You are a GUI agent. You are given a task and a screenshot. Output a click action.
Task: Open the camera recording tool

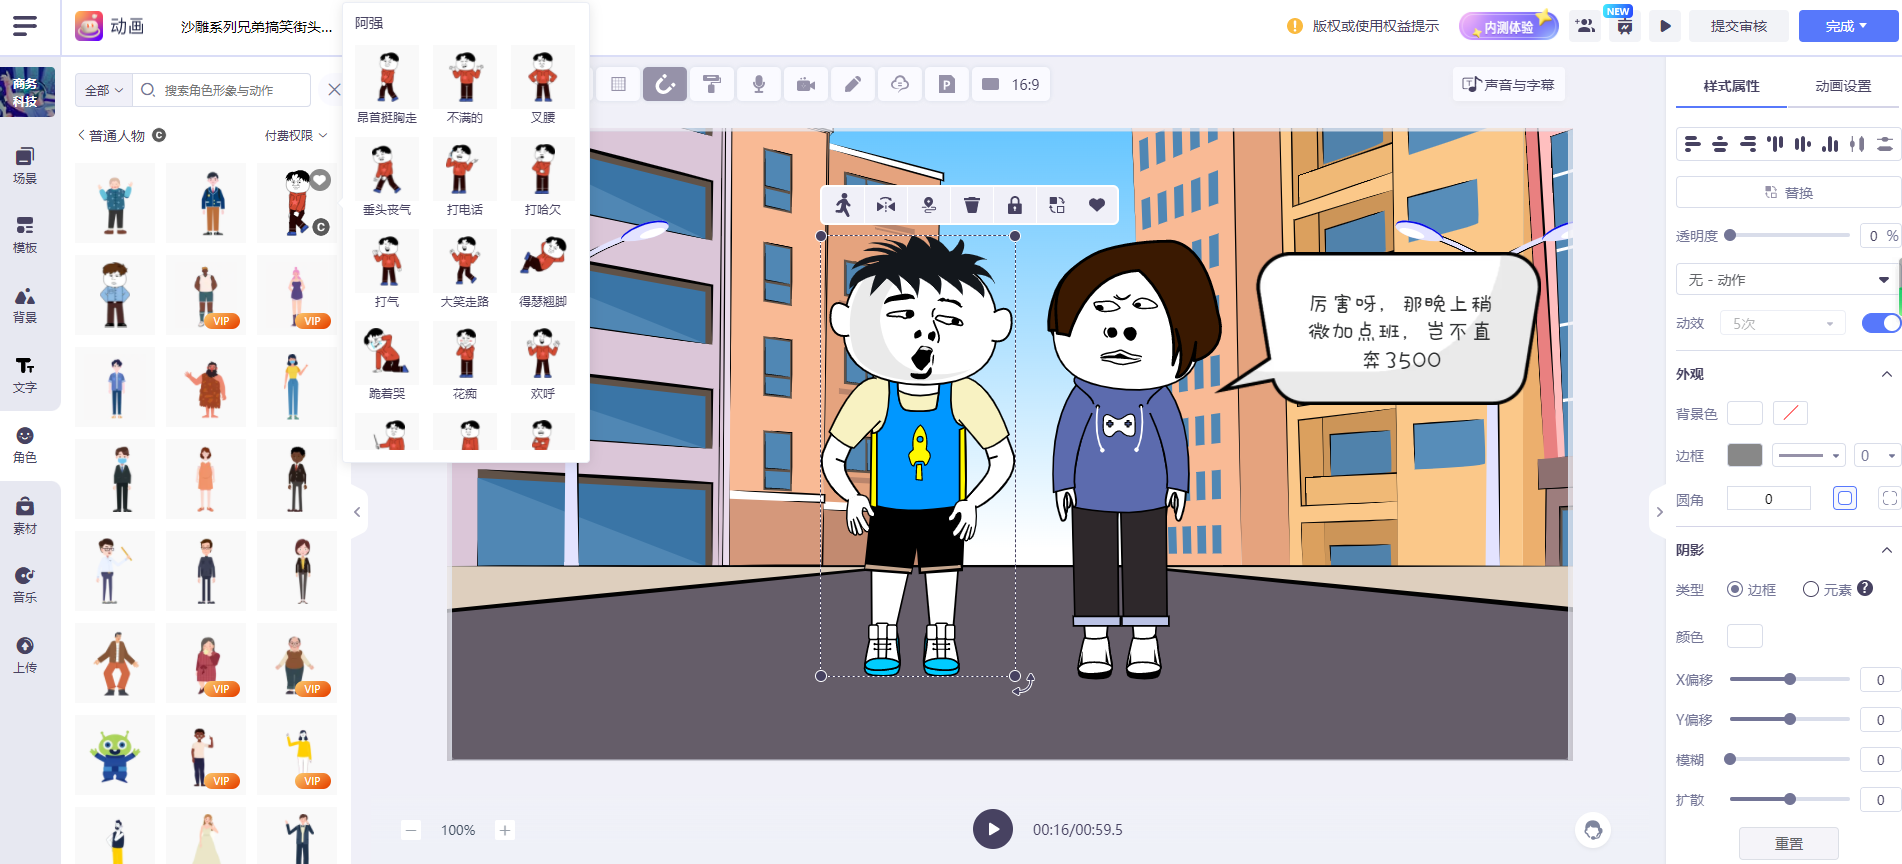coord(806,85)
